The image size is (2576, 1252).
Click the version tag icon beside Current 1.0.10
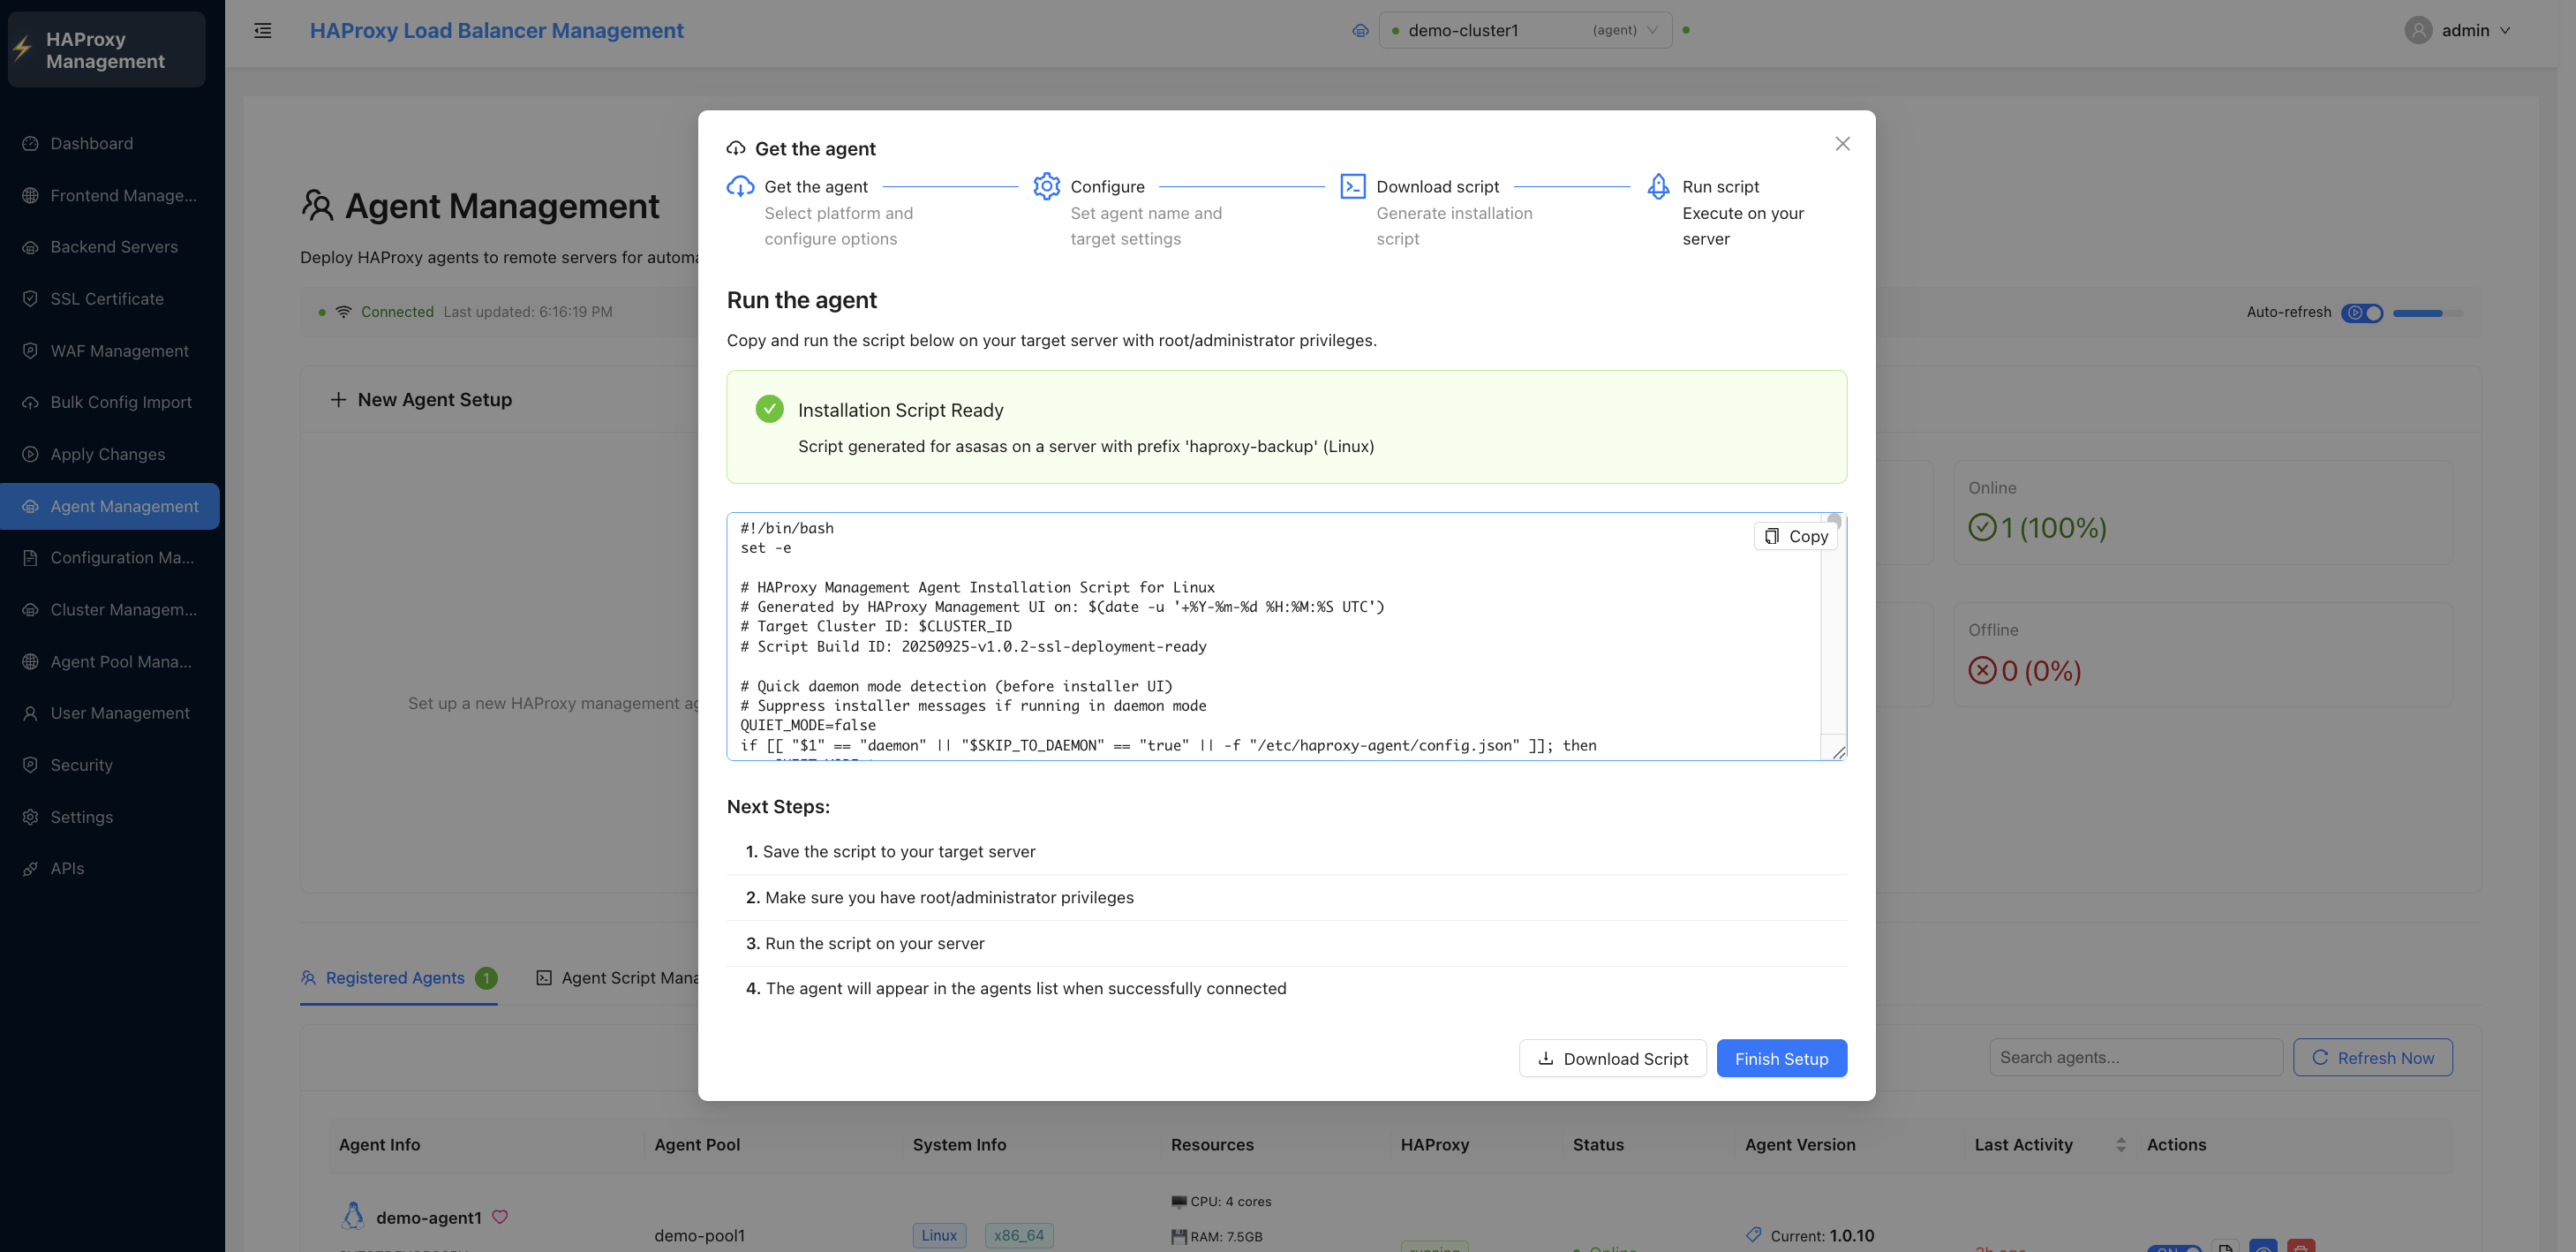(1754, 1235)
